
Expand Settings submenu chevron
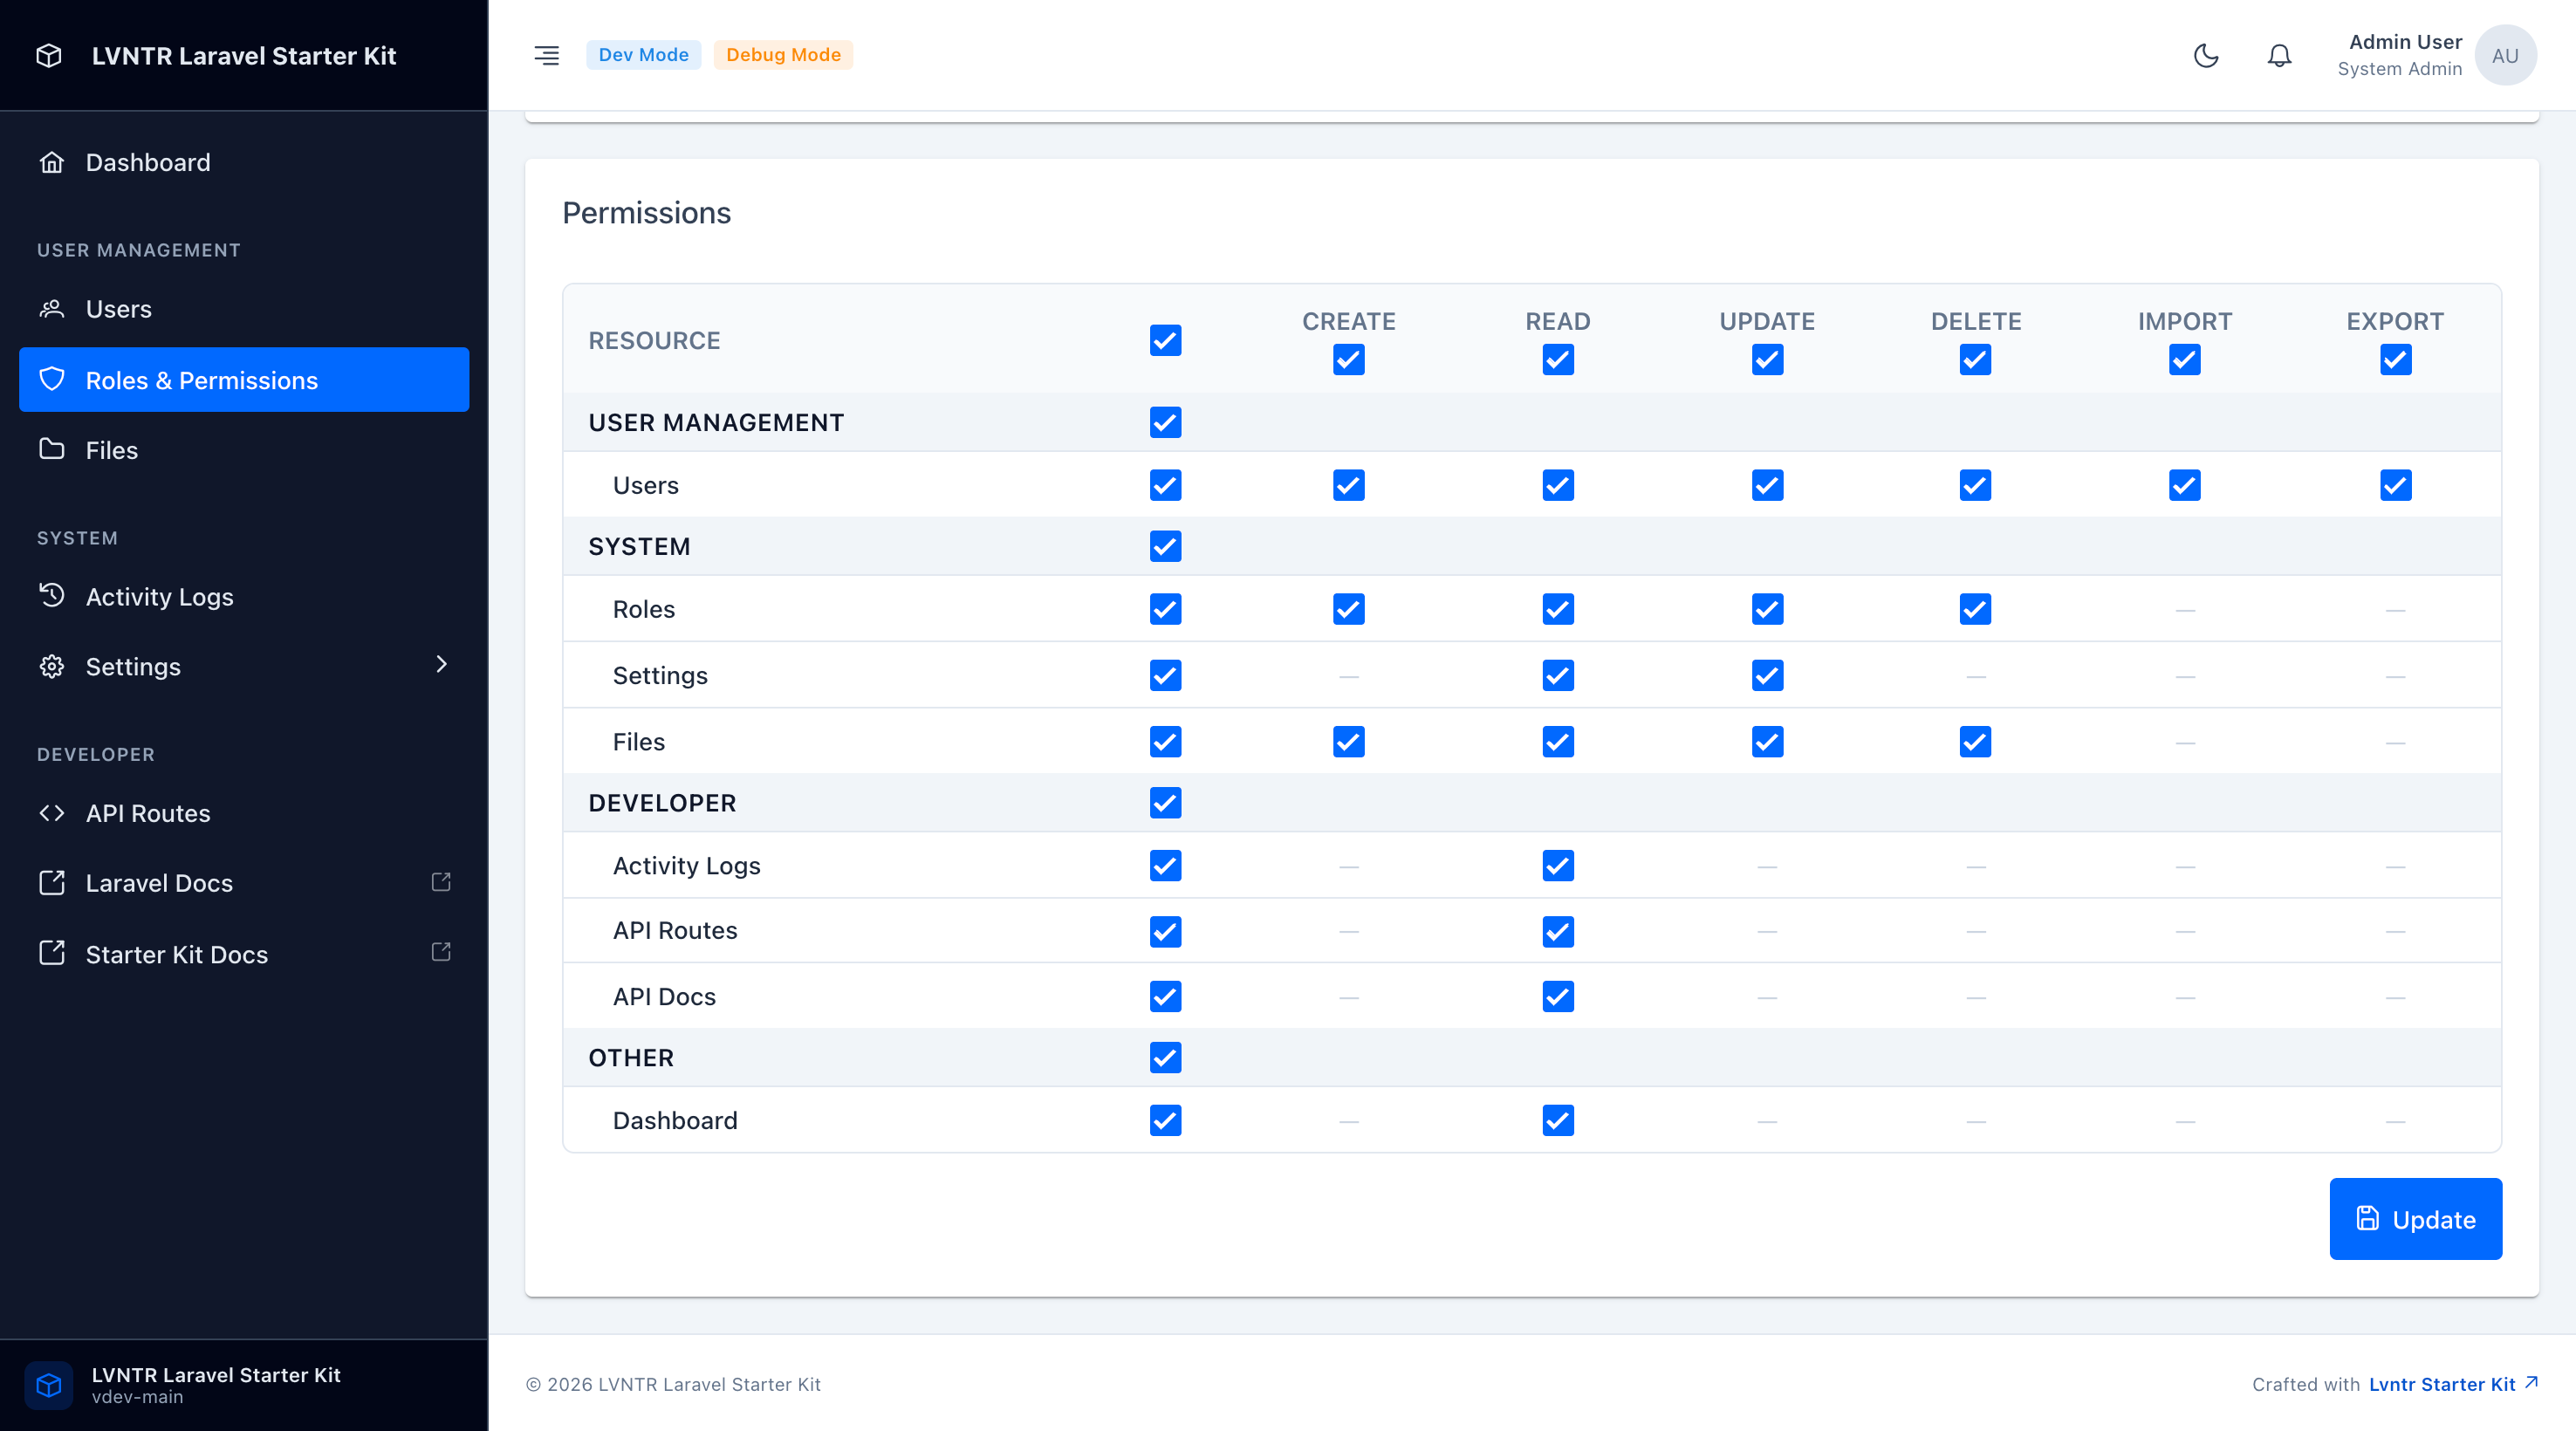click(441, 665)
